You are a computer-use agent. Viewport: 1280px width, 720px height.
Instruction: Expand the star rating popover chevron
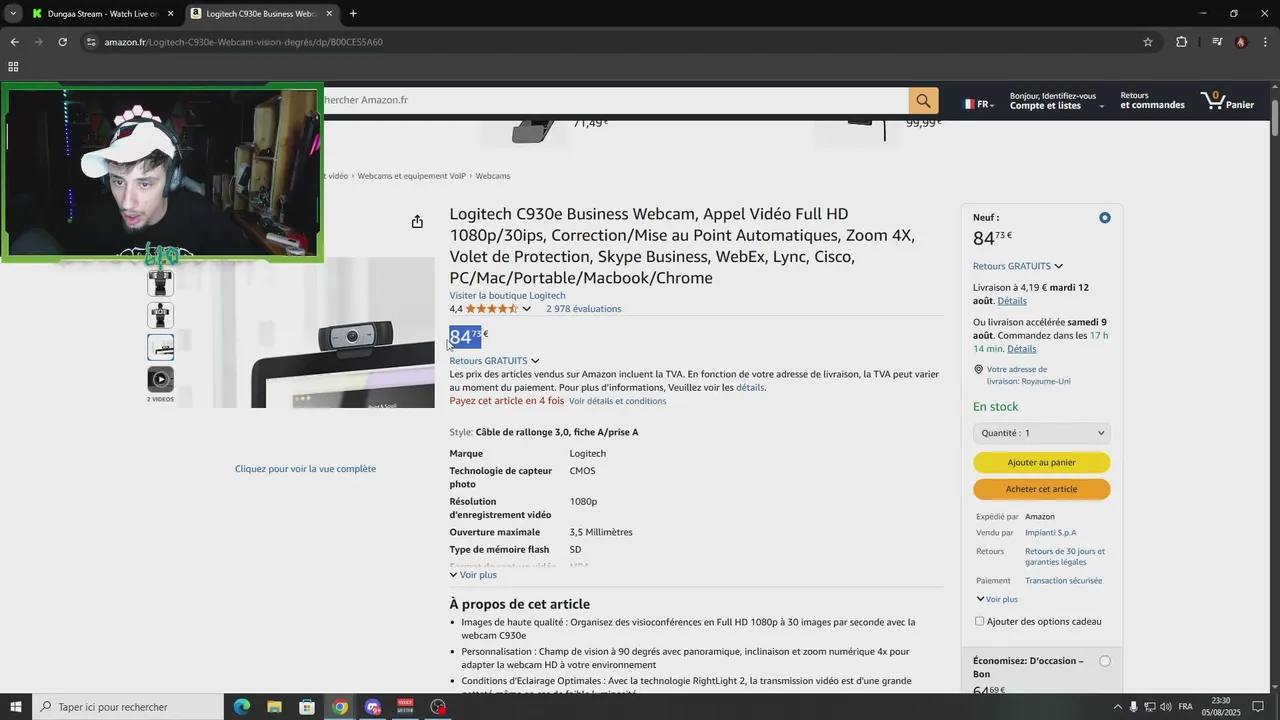(x=527, y=309)
